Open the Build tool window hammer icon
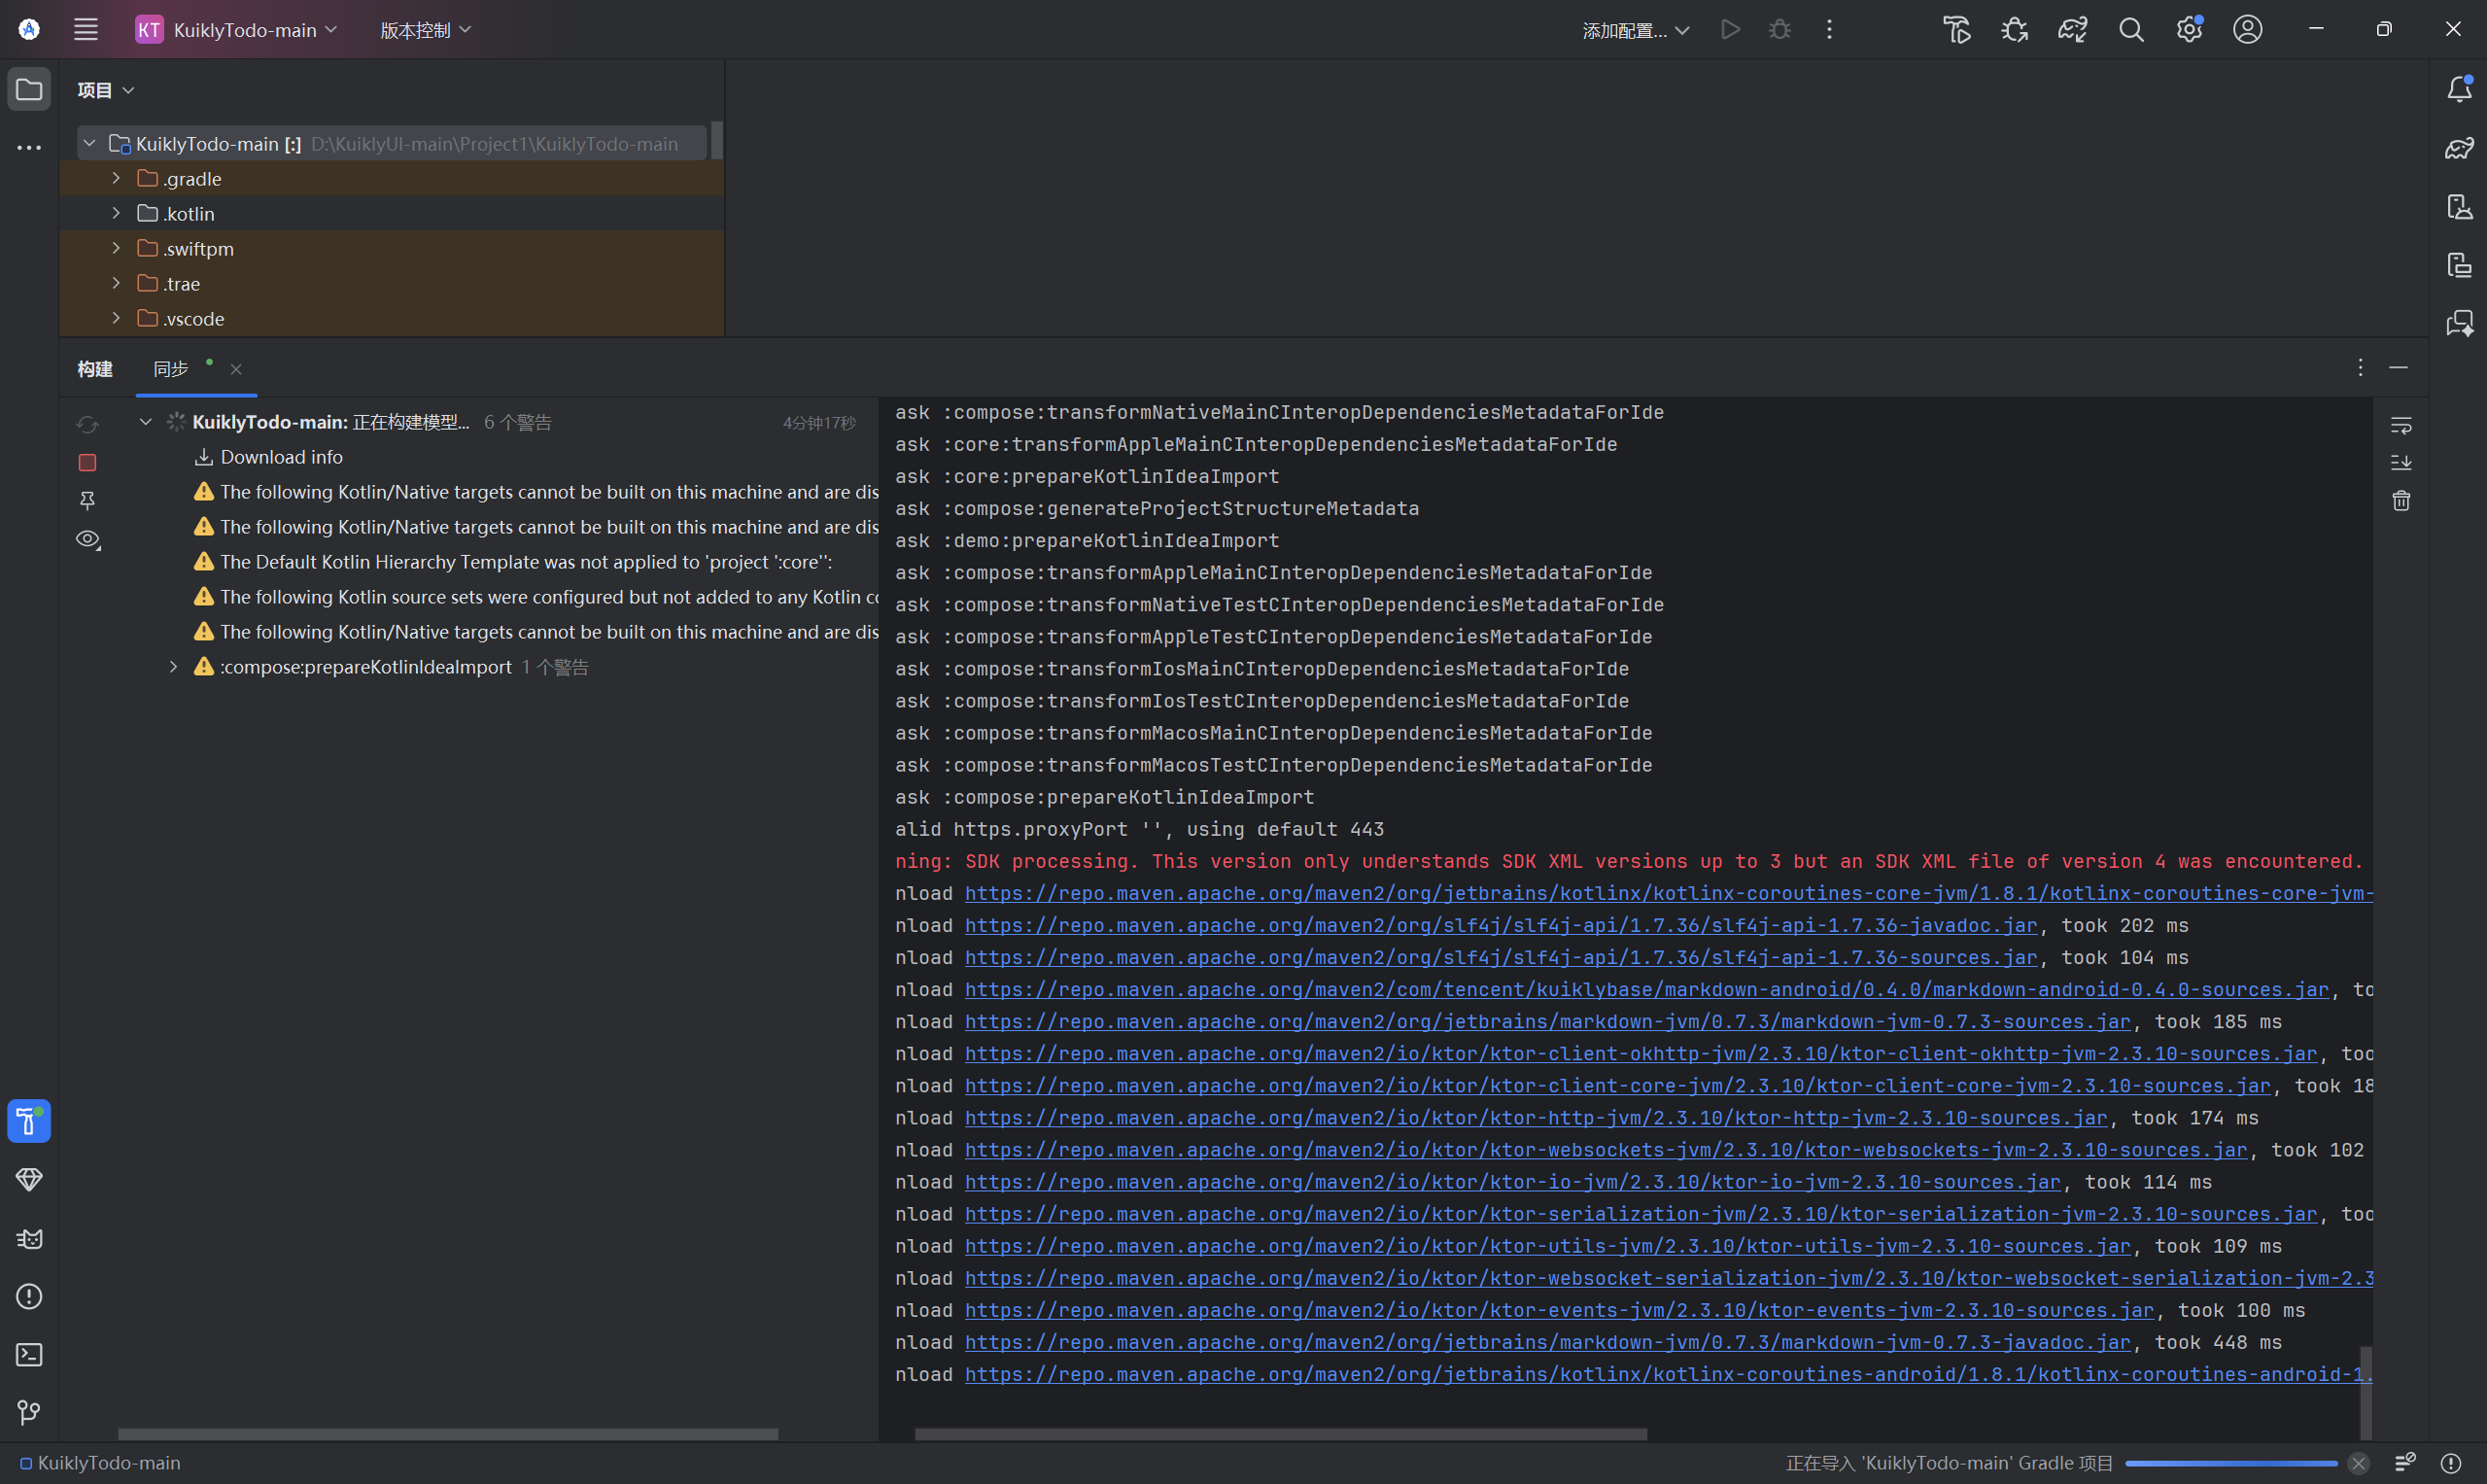This screenshot has height=1484, width=2487. (x=29, y=1121)
